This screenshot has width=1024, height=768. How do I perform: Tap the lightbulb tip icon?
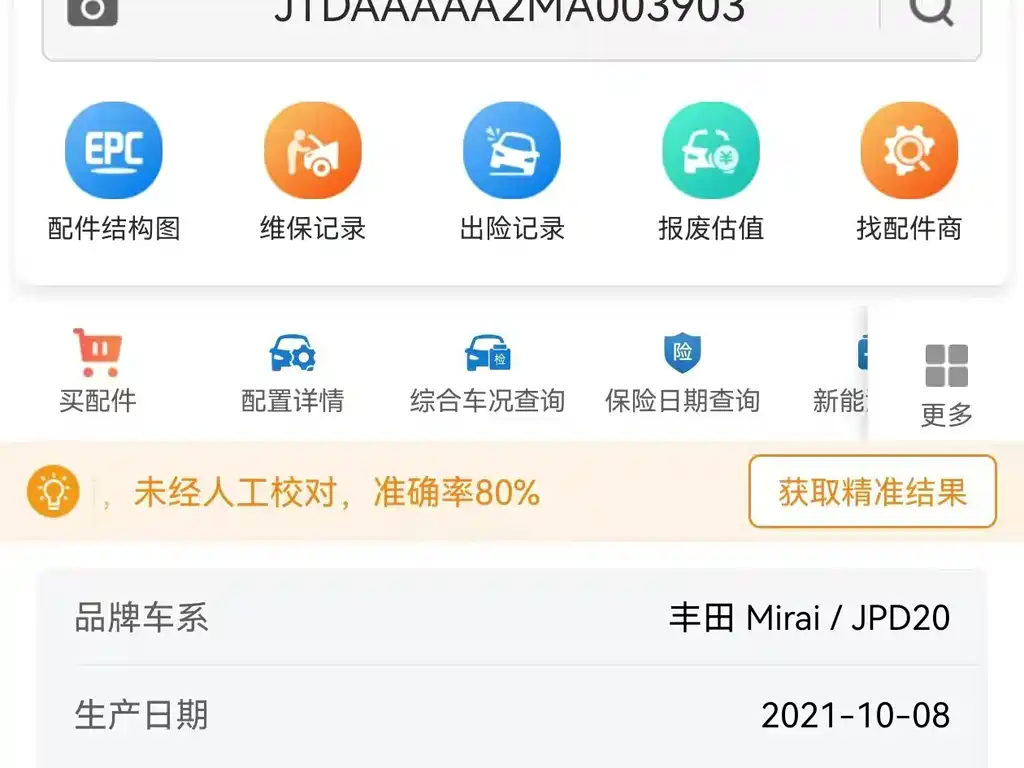[x=53, y=491]
